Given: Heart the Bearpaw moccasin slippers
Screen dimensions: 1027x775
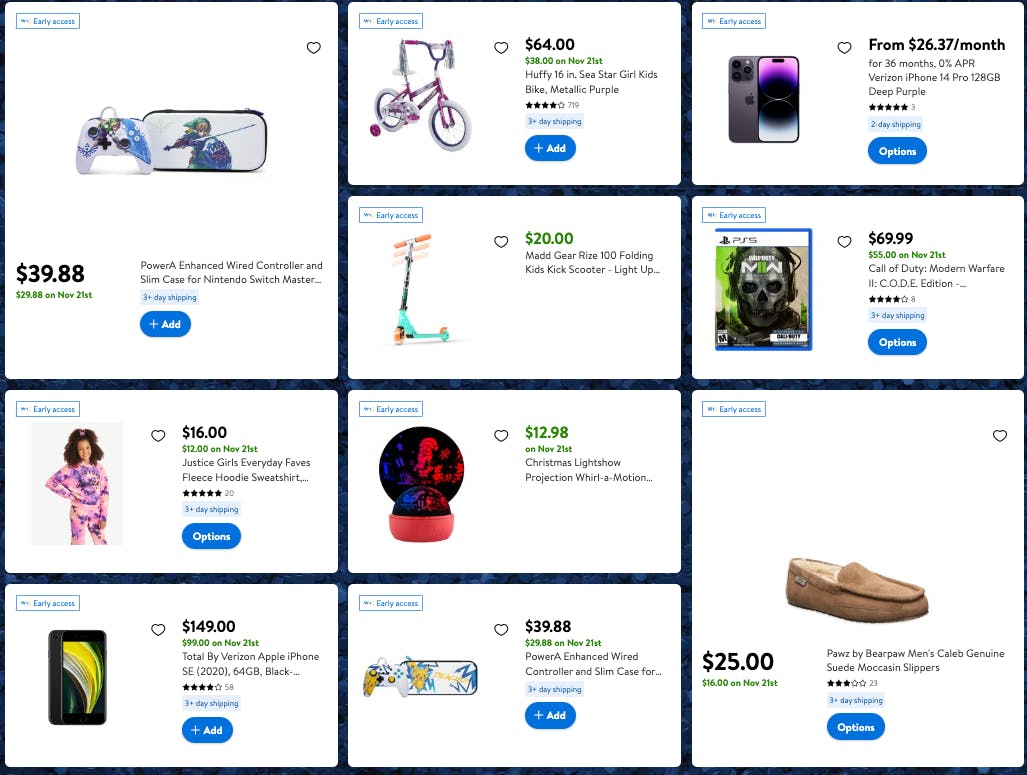Looking at the screenshot, I should click(999, 436).
